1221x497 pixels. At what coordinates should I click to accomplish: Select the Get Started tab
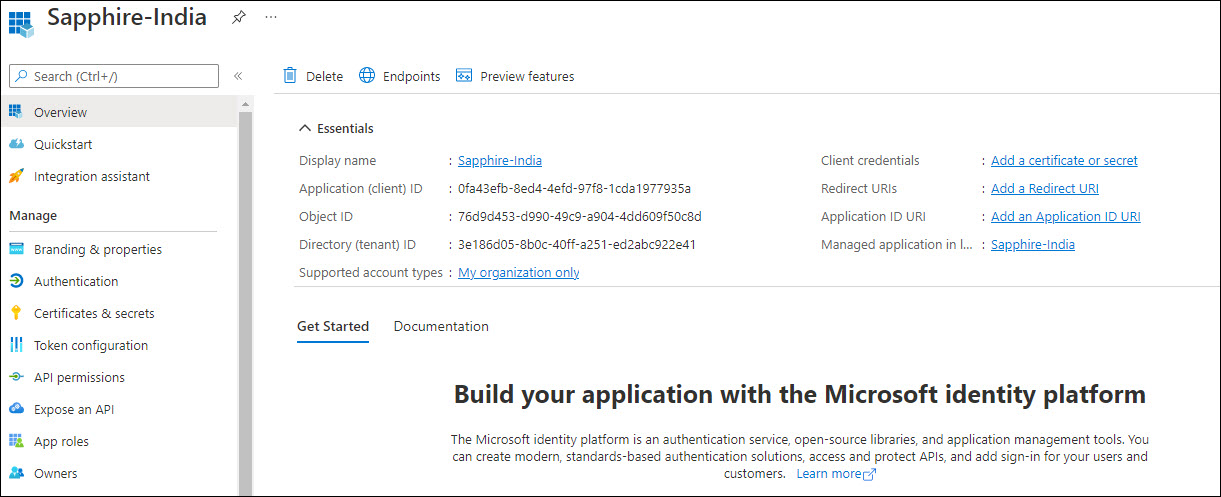(x=332, y=326)
